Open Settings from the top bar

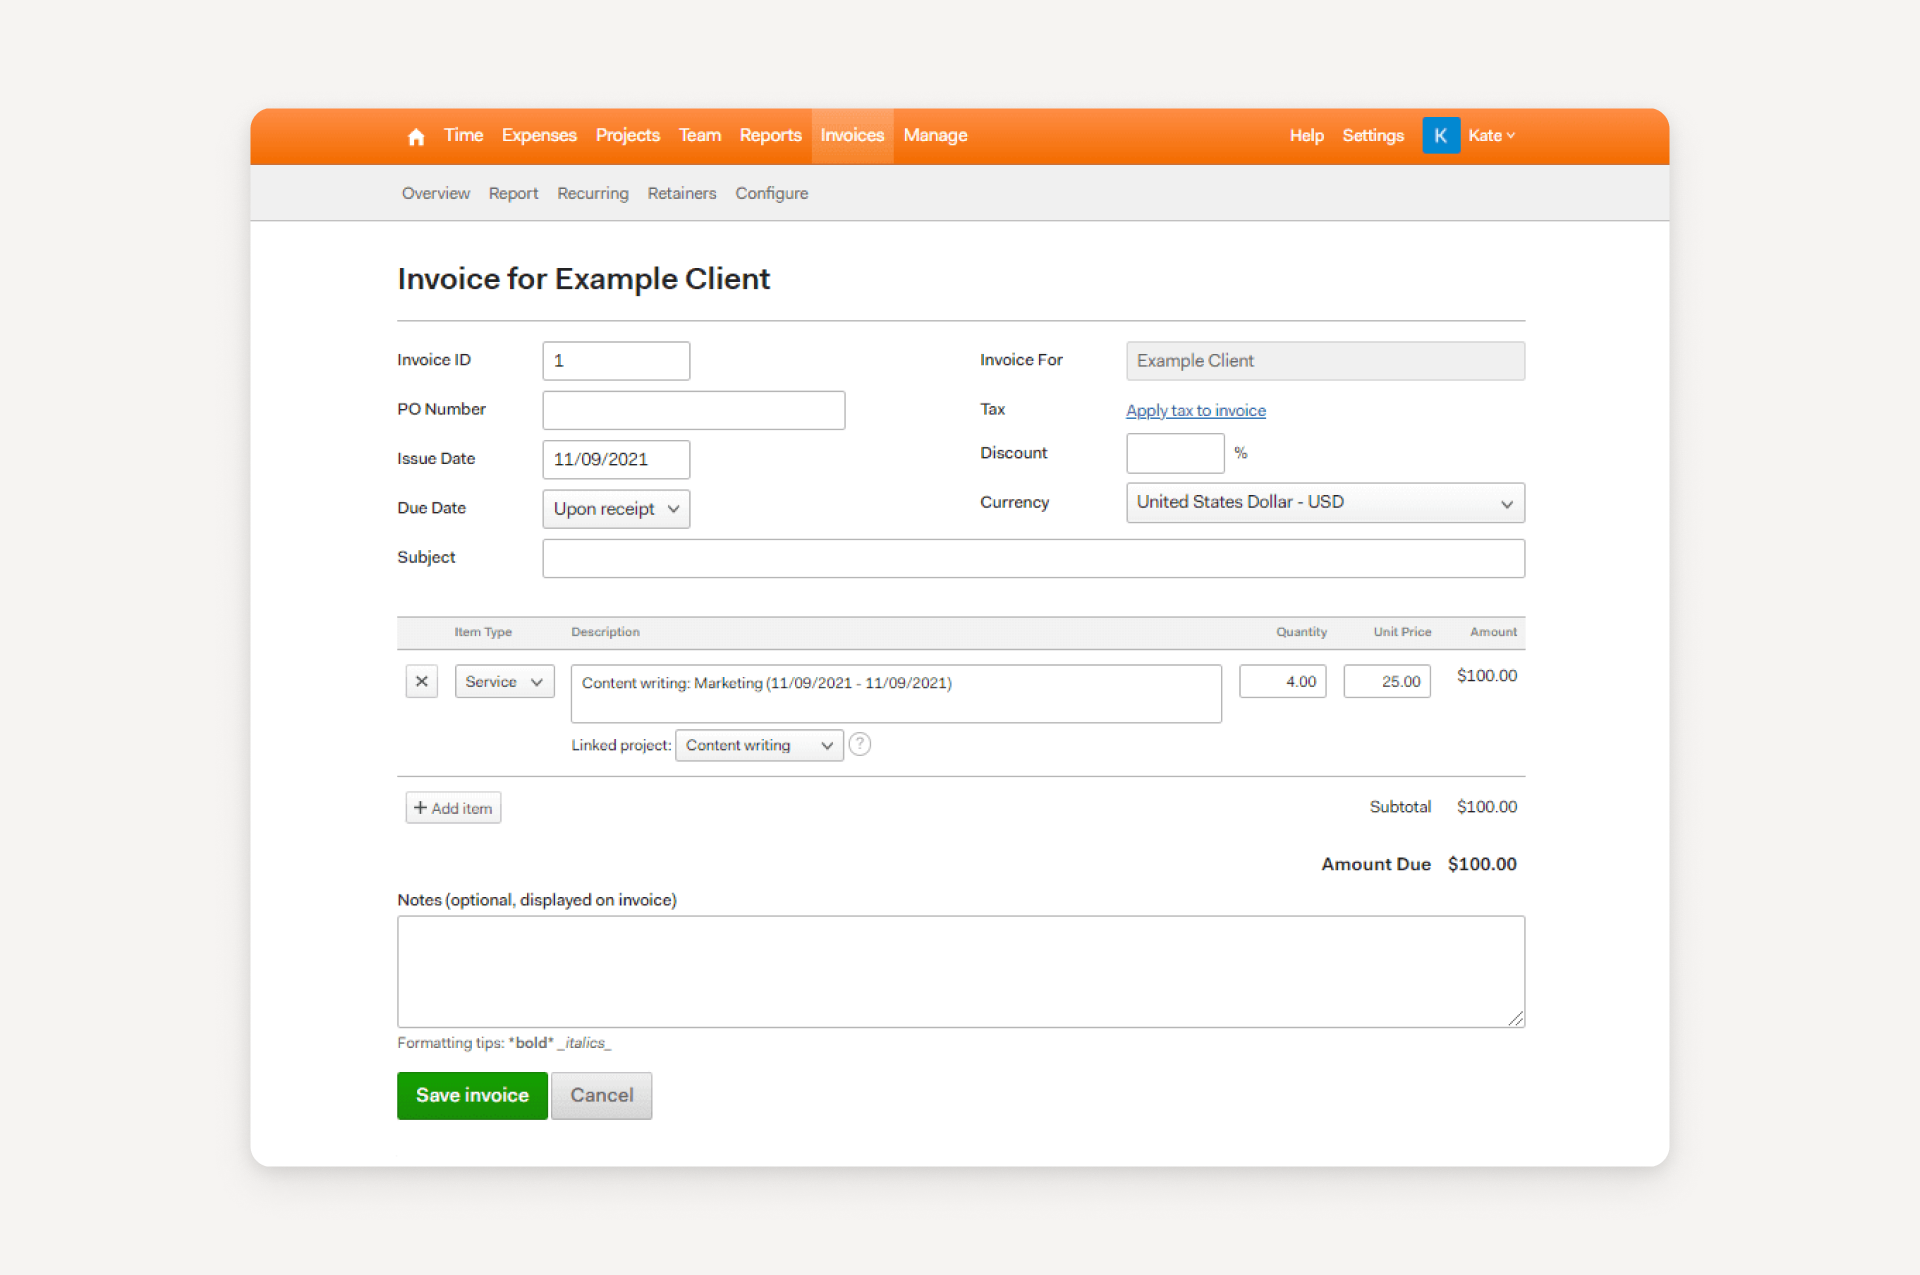[x=1372, y=135]
